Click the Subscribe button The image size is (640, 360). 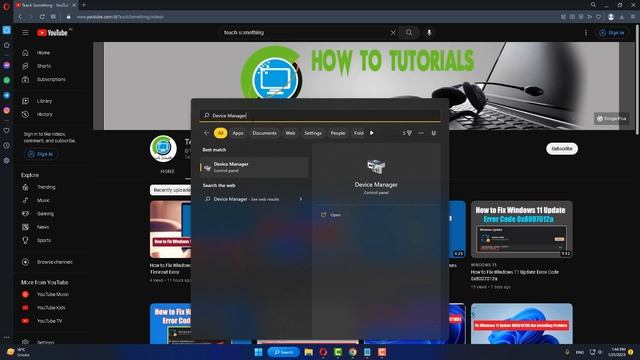562,149
